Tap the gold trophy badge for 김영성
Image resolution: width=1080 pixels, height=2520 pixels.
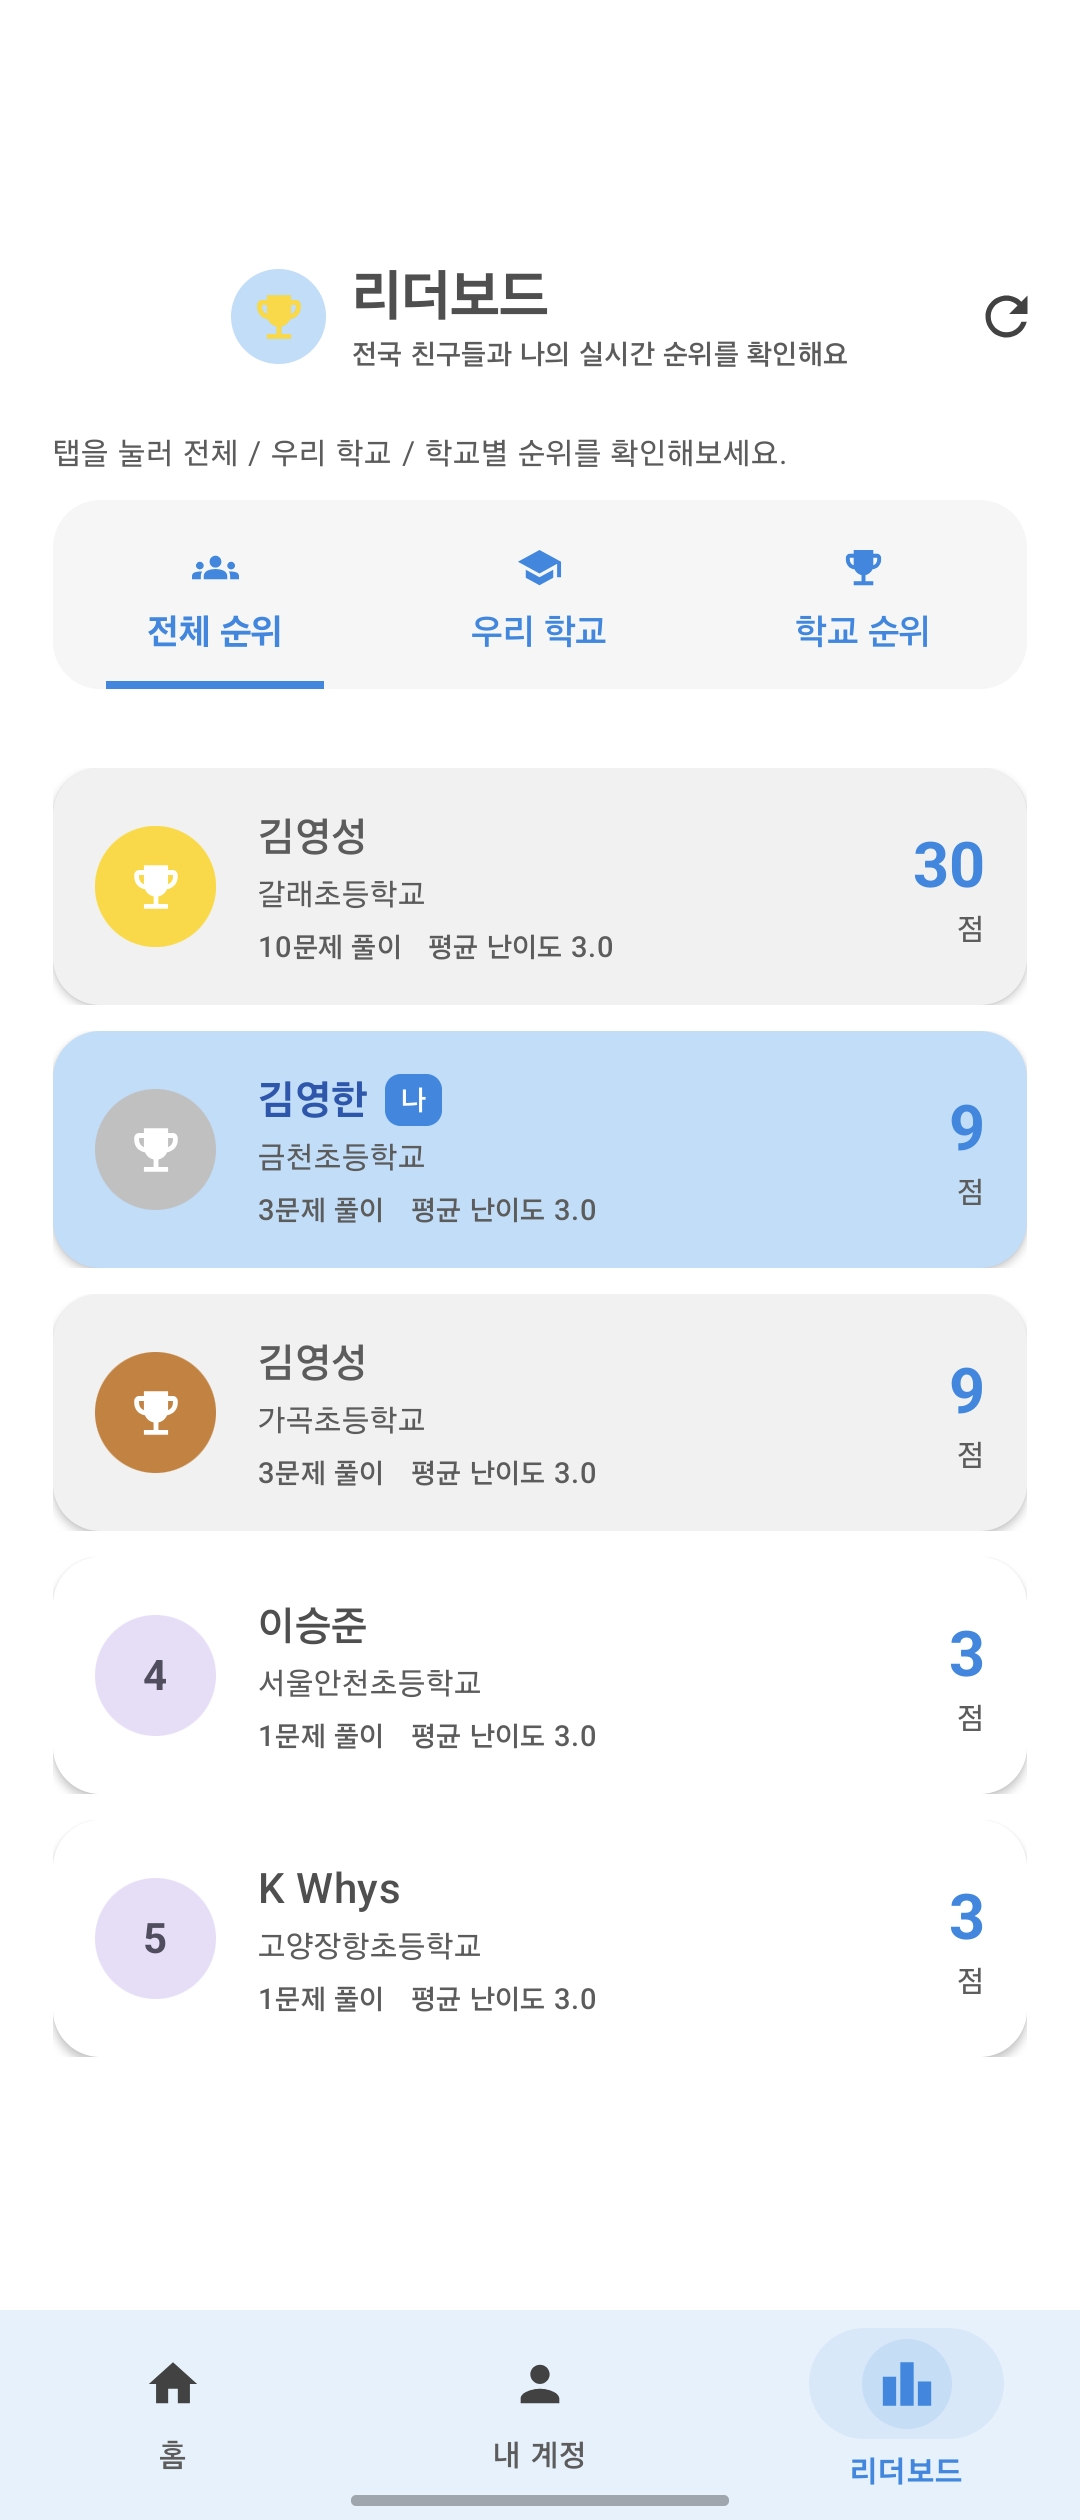[155, 886]
